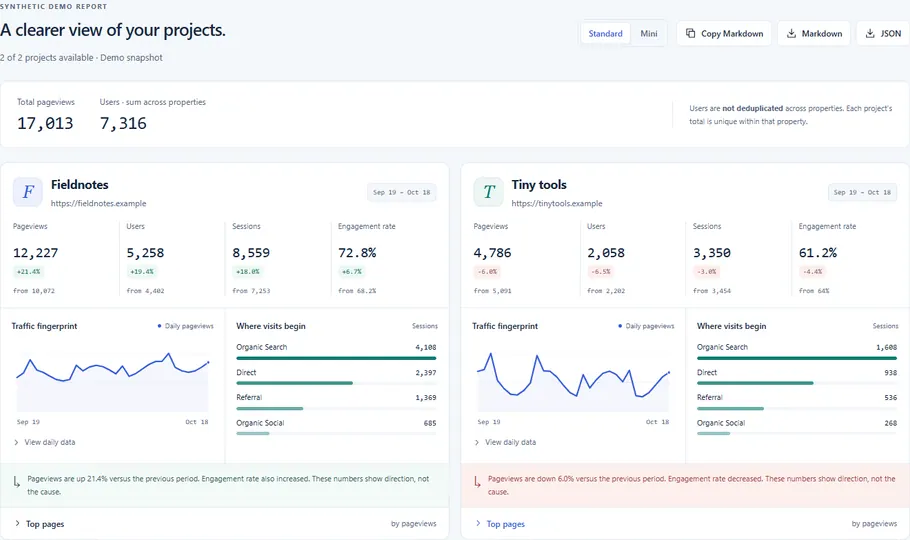This screenshot has height=540, width=910.
Task: Click the Fieldnotes F logo icon
Action: tap(28, 192)
